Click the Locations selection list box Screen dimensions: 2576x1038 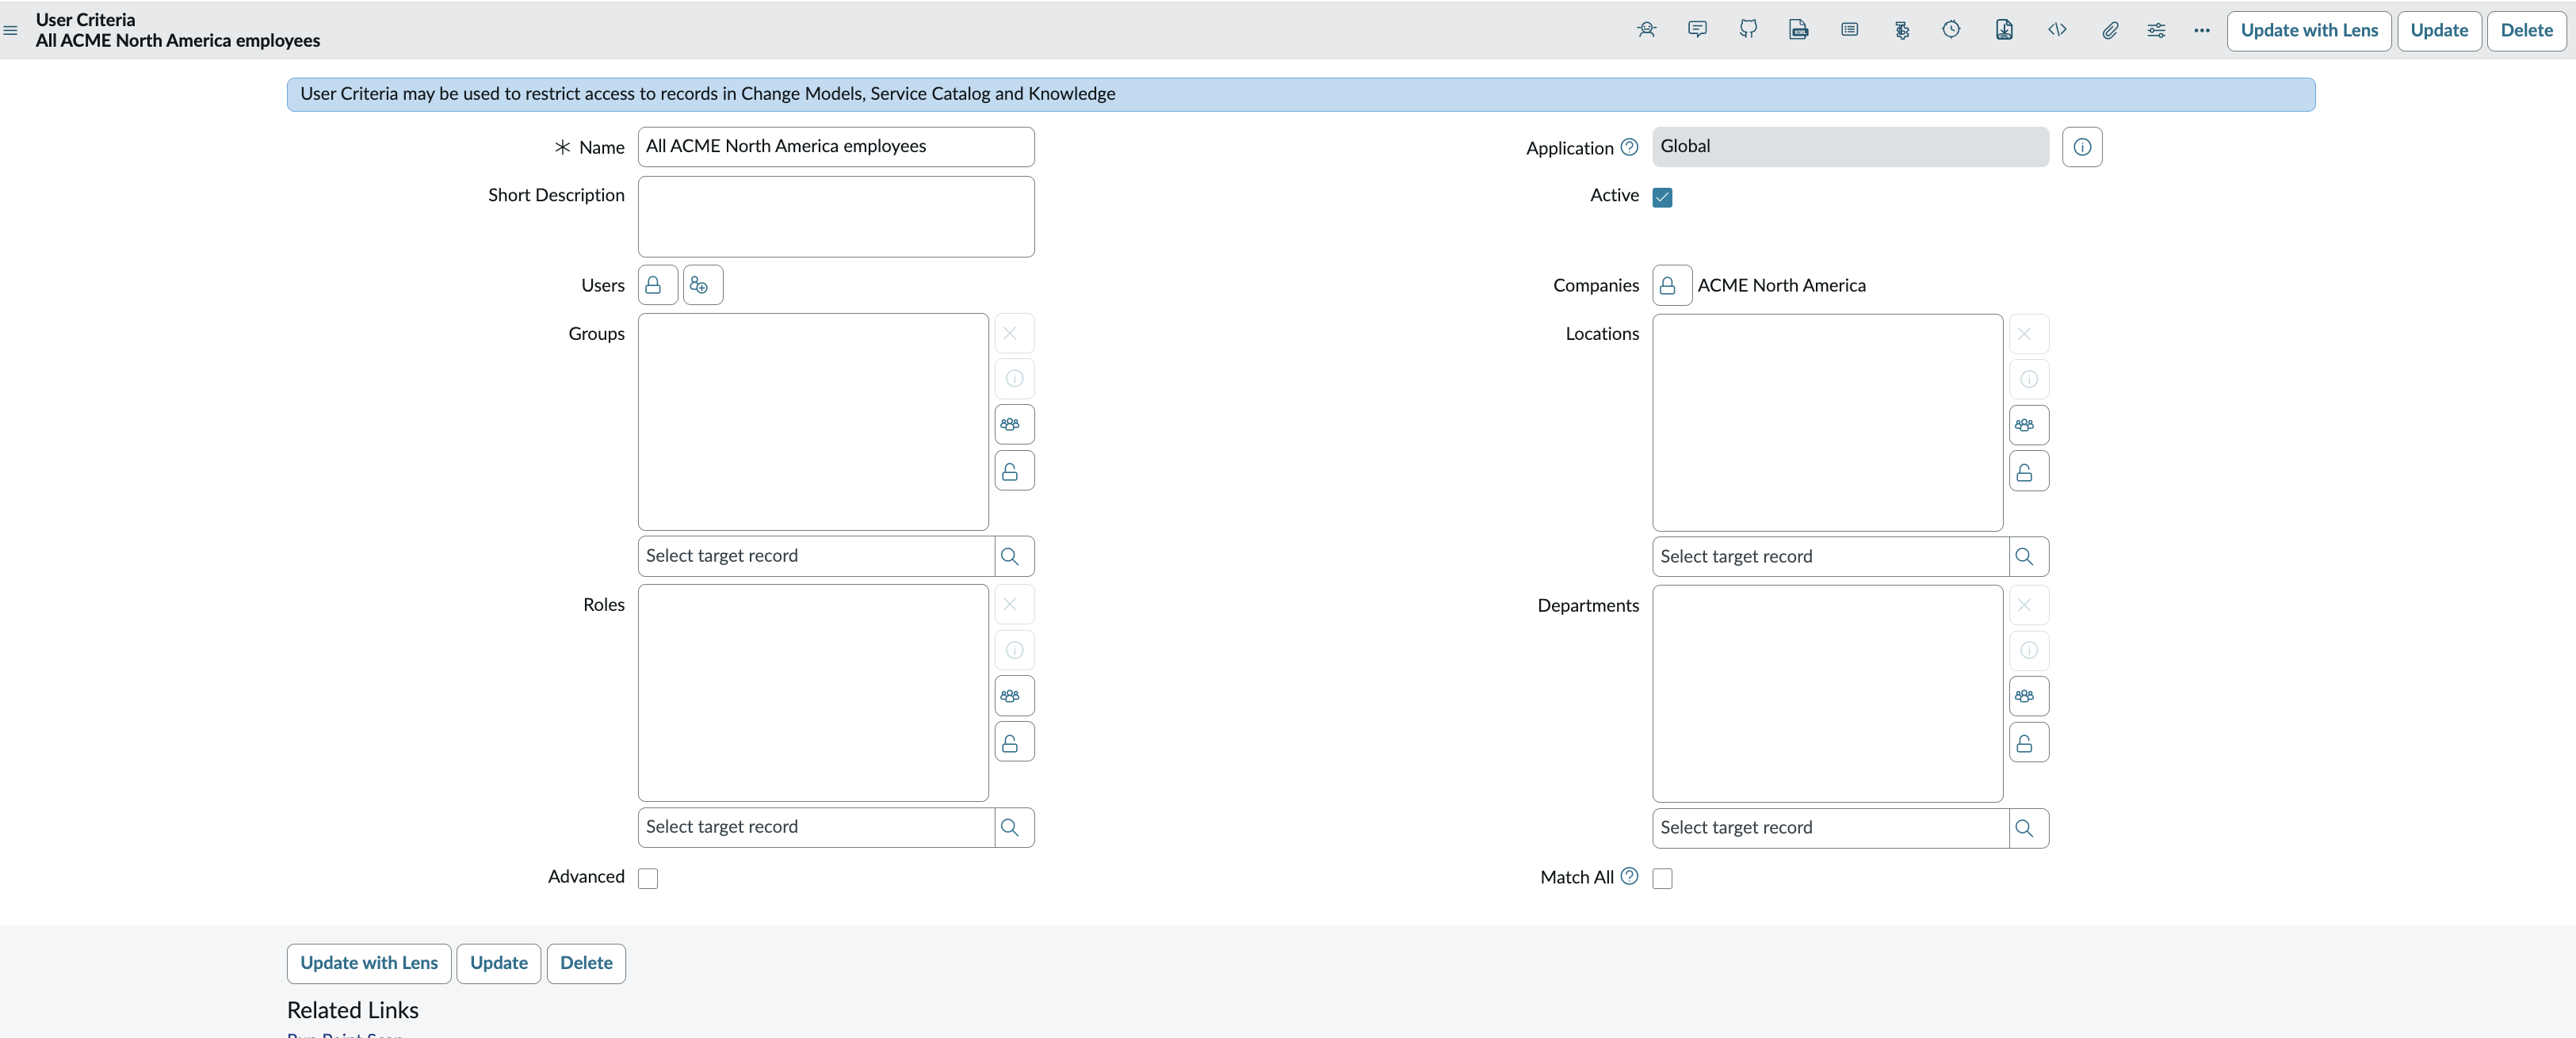point(1827,423)
